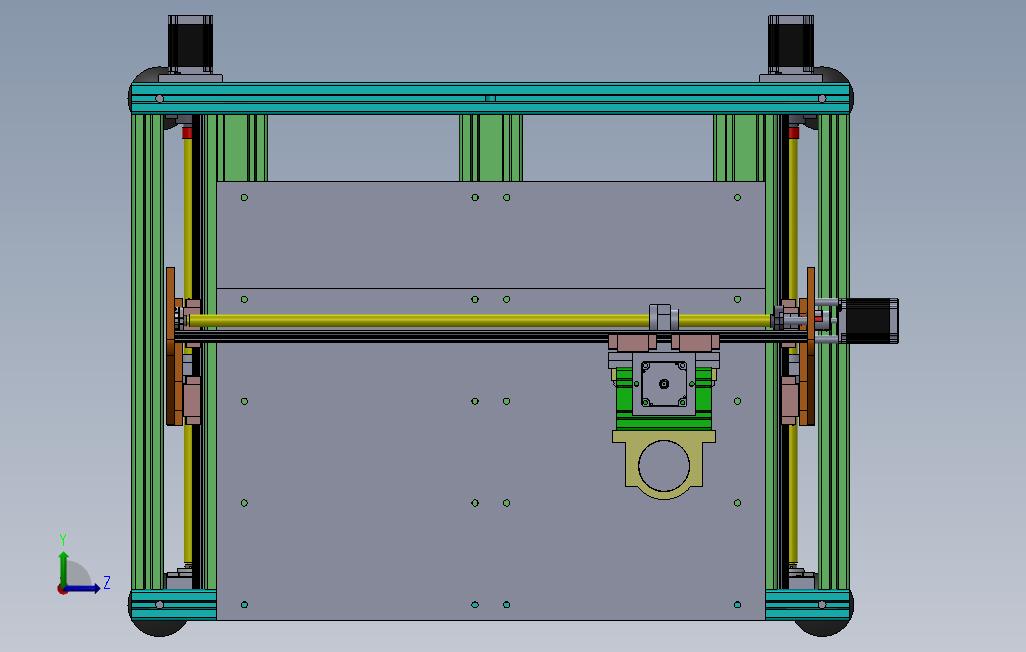This screenshot has height=652, width=1026.
Task: Select the upper gray bed plate panel
Action: [490, 234]
